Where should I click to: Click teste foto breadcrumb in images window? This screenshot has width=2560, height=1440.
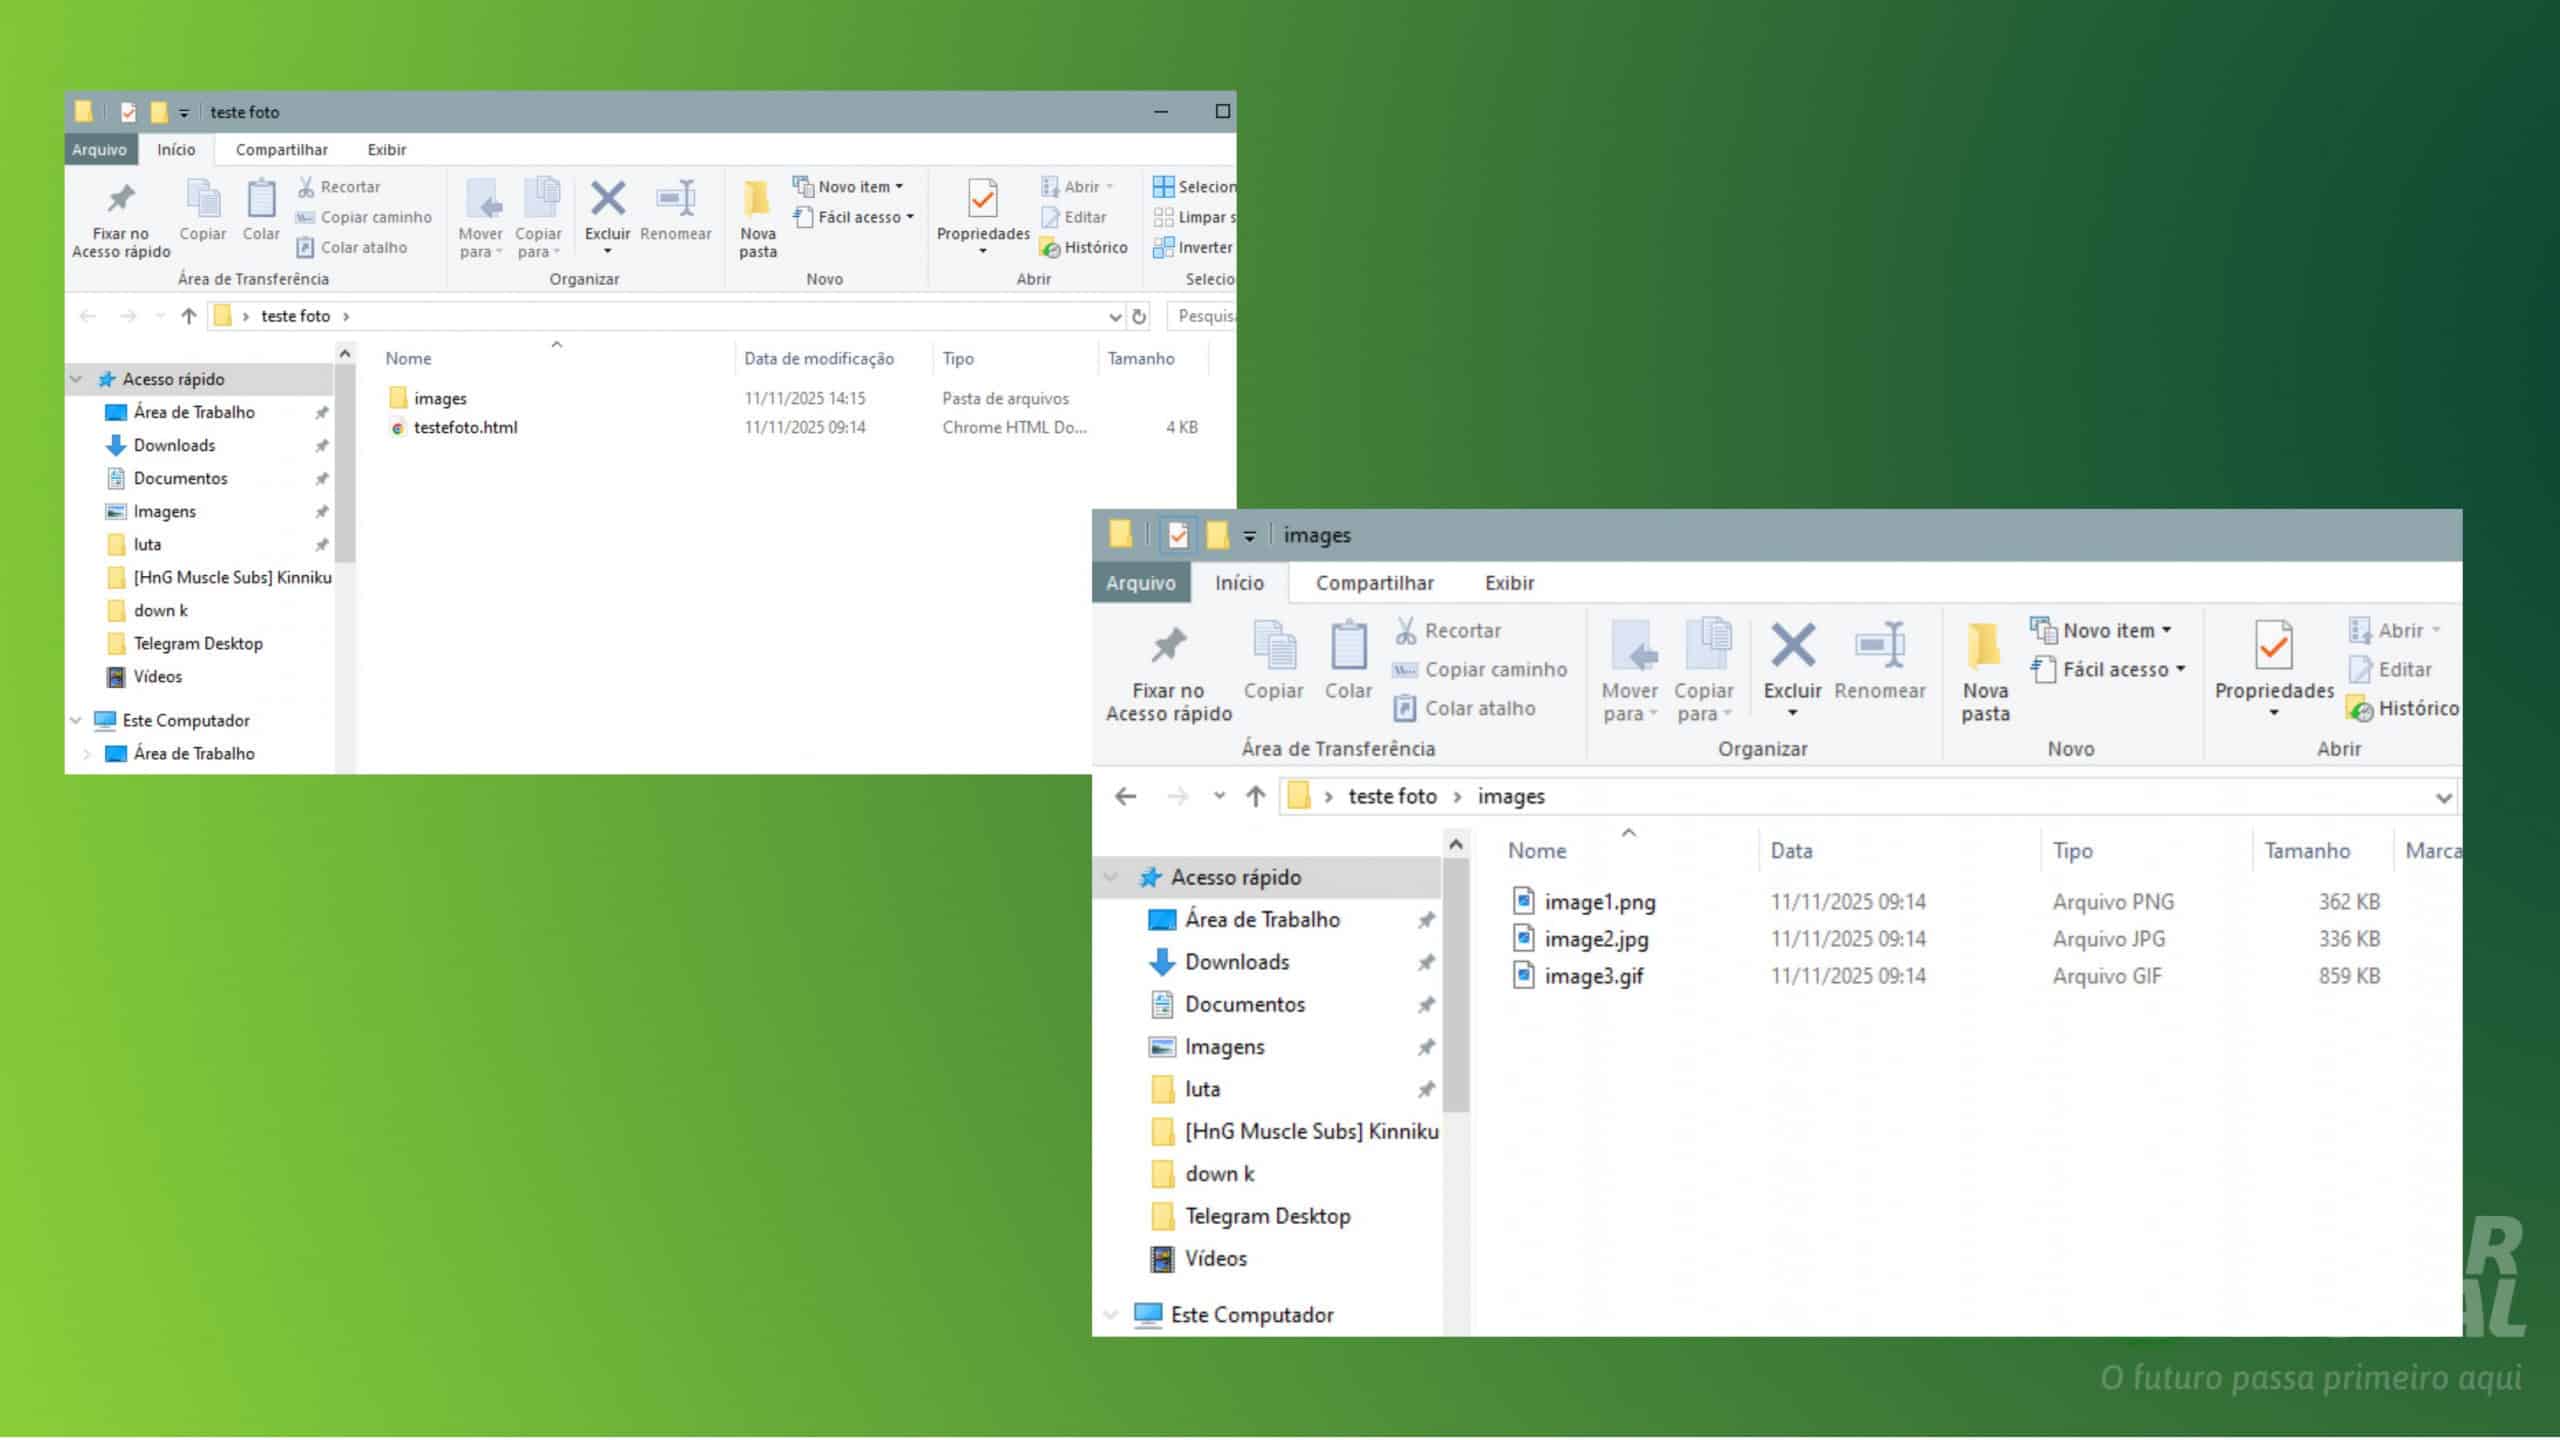[1391, 797]
